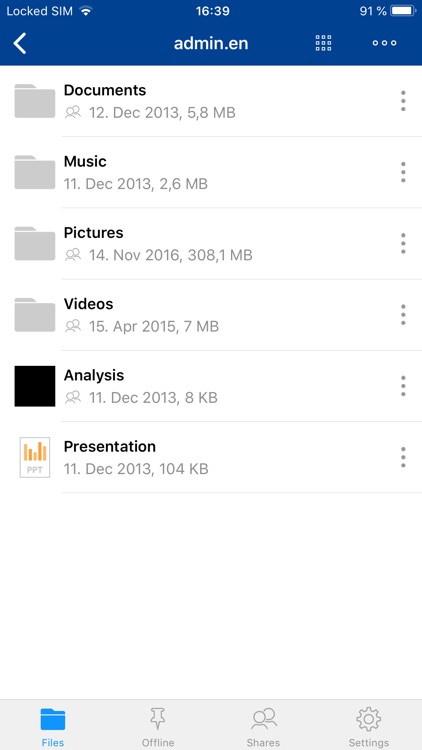The image size is (422, 750).
Task: Go back using the left arrow
Action: [20, 43]
